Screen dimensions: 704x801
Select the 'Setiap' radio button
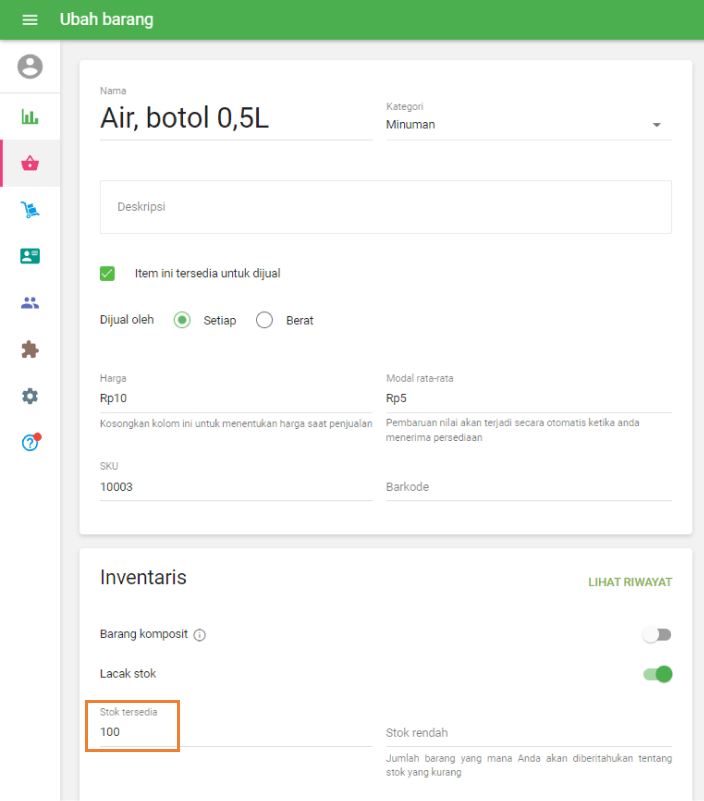coord(182,321)
